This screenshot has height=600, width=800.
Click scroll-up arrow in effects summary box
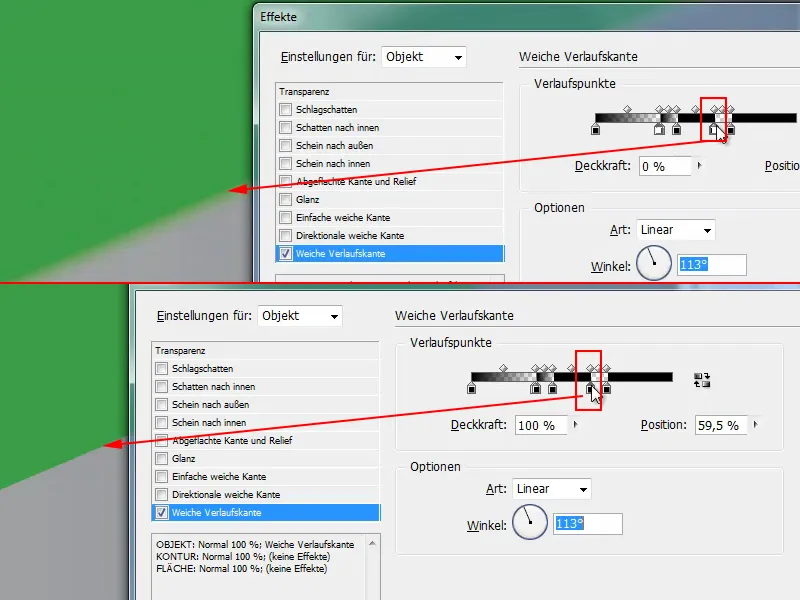click(x=372, y=544)
